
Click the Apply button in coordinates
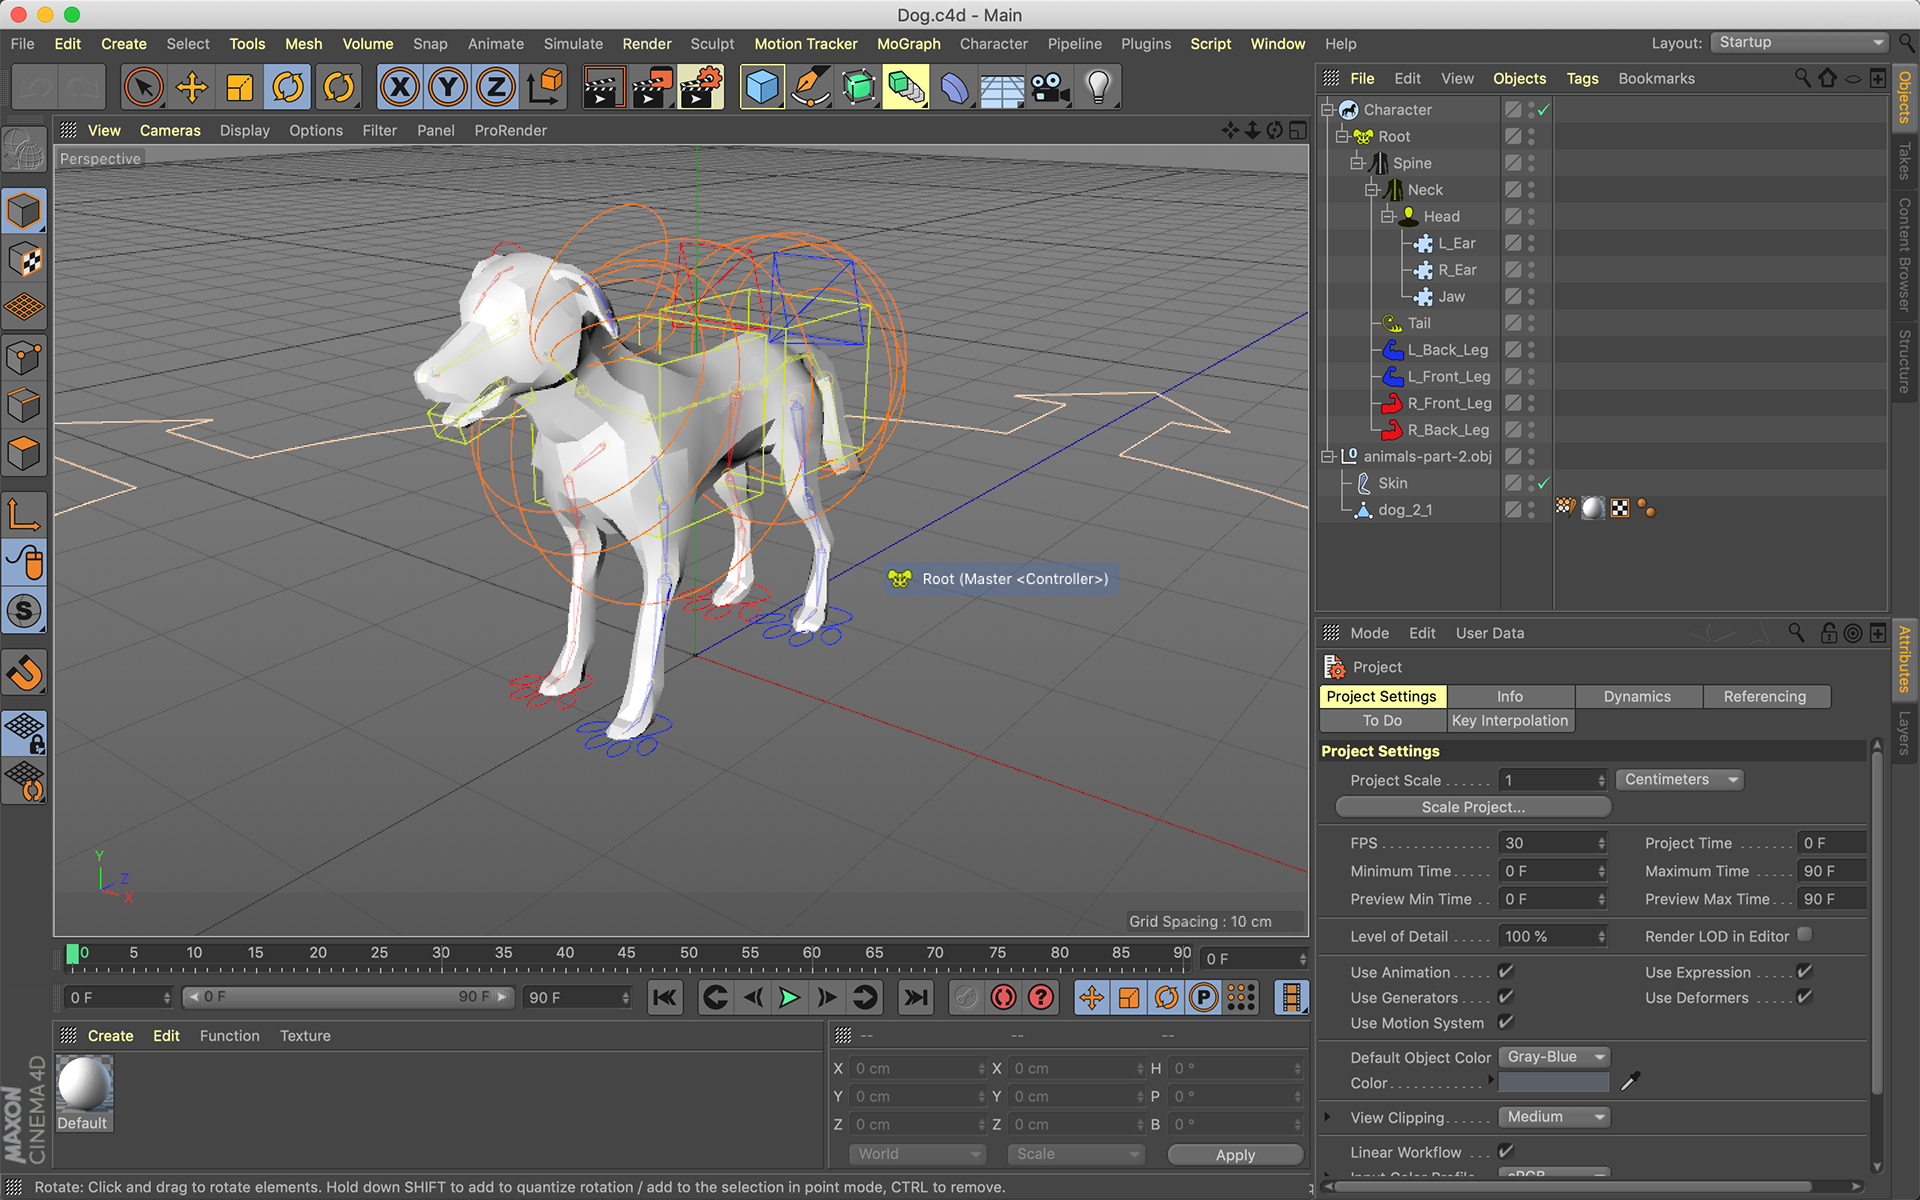[1235, 1154]
